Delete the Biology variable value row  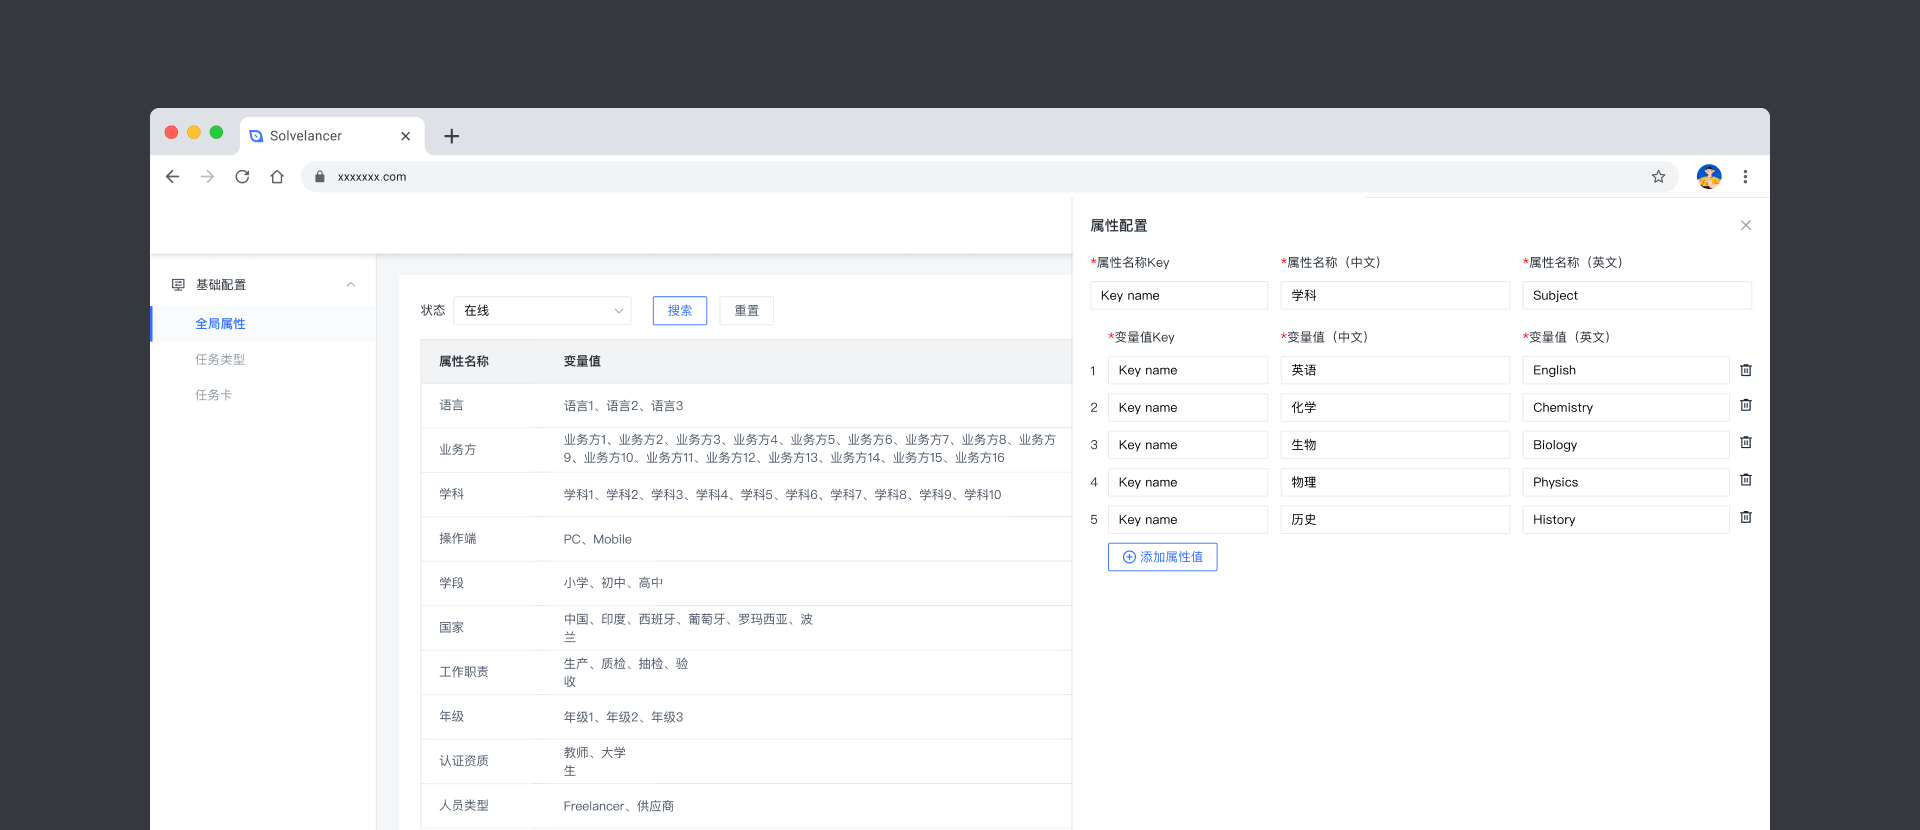pyautogui.click(x=1745, y=443)
